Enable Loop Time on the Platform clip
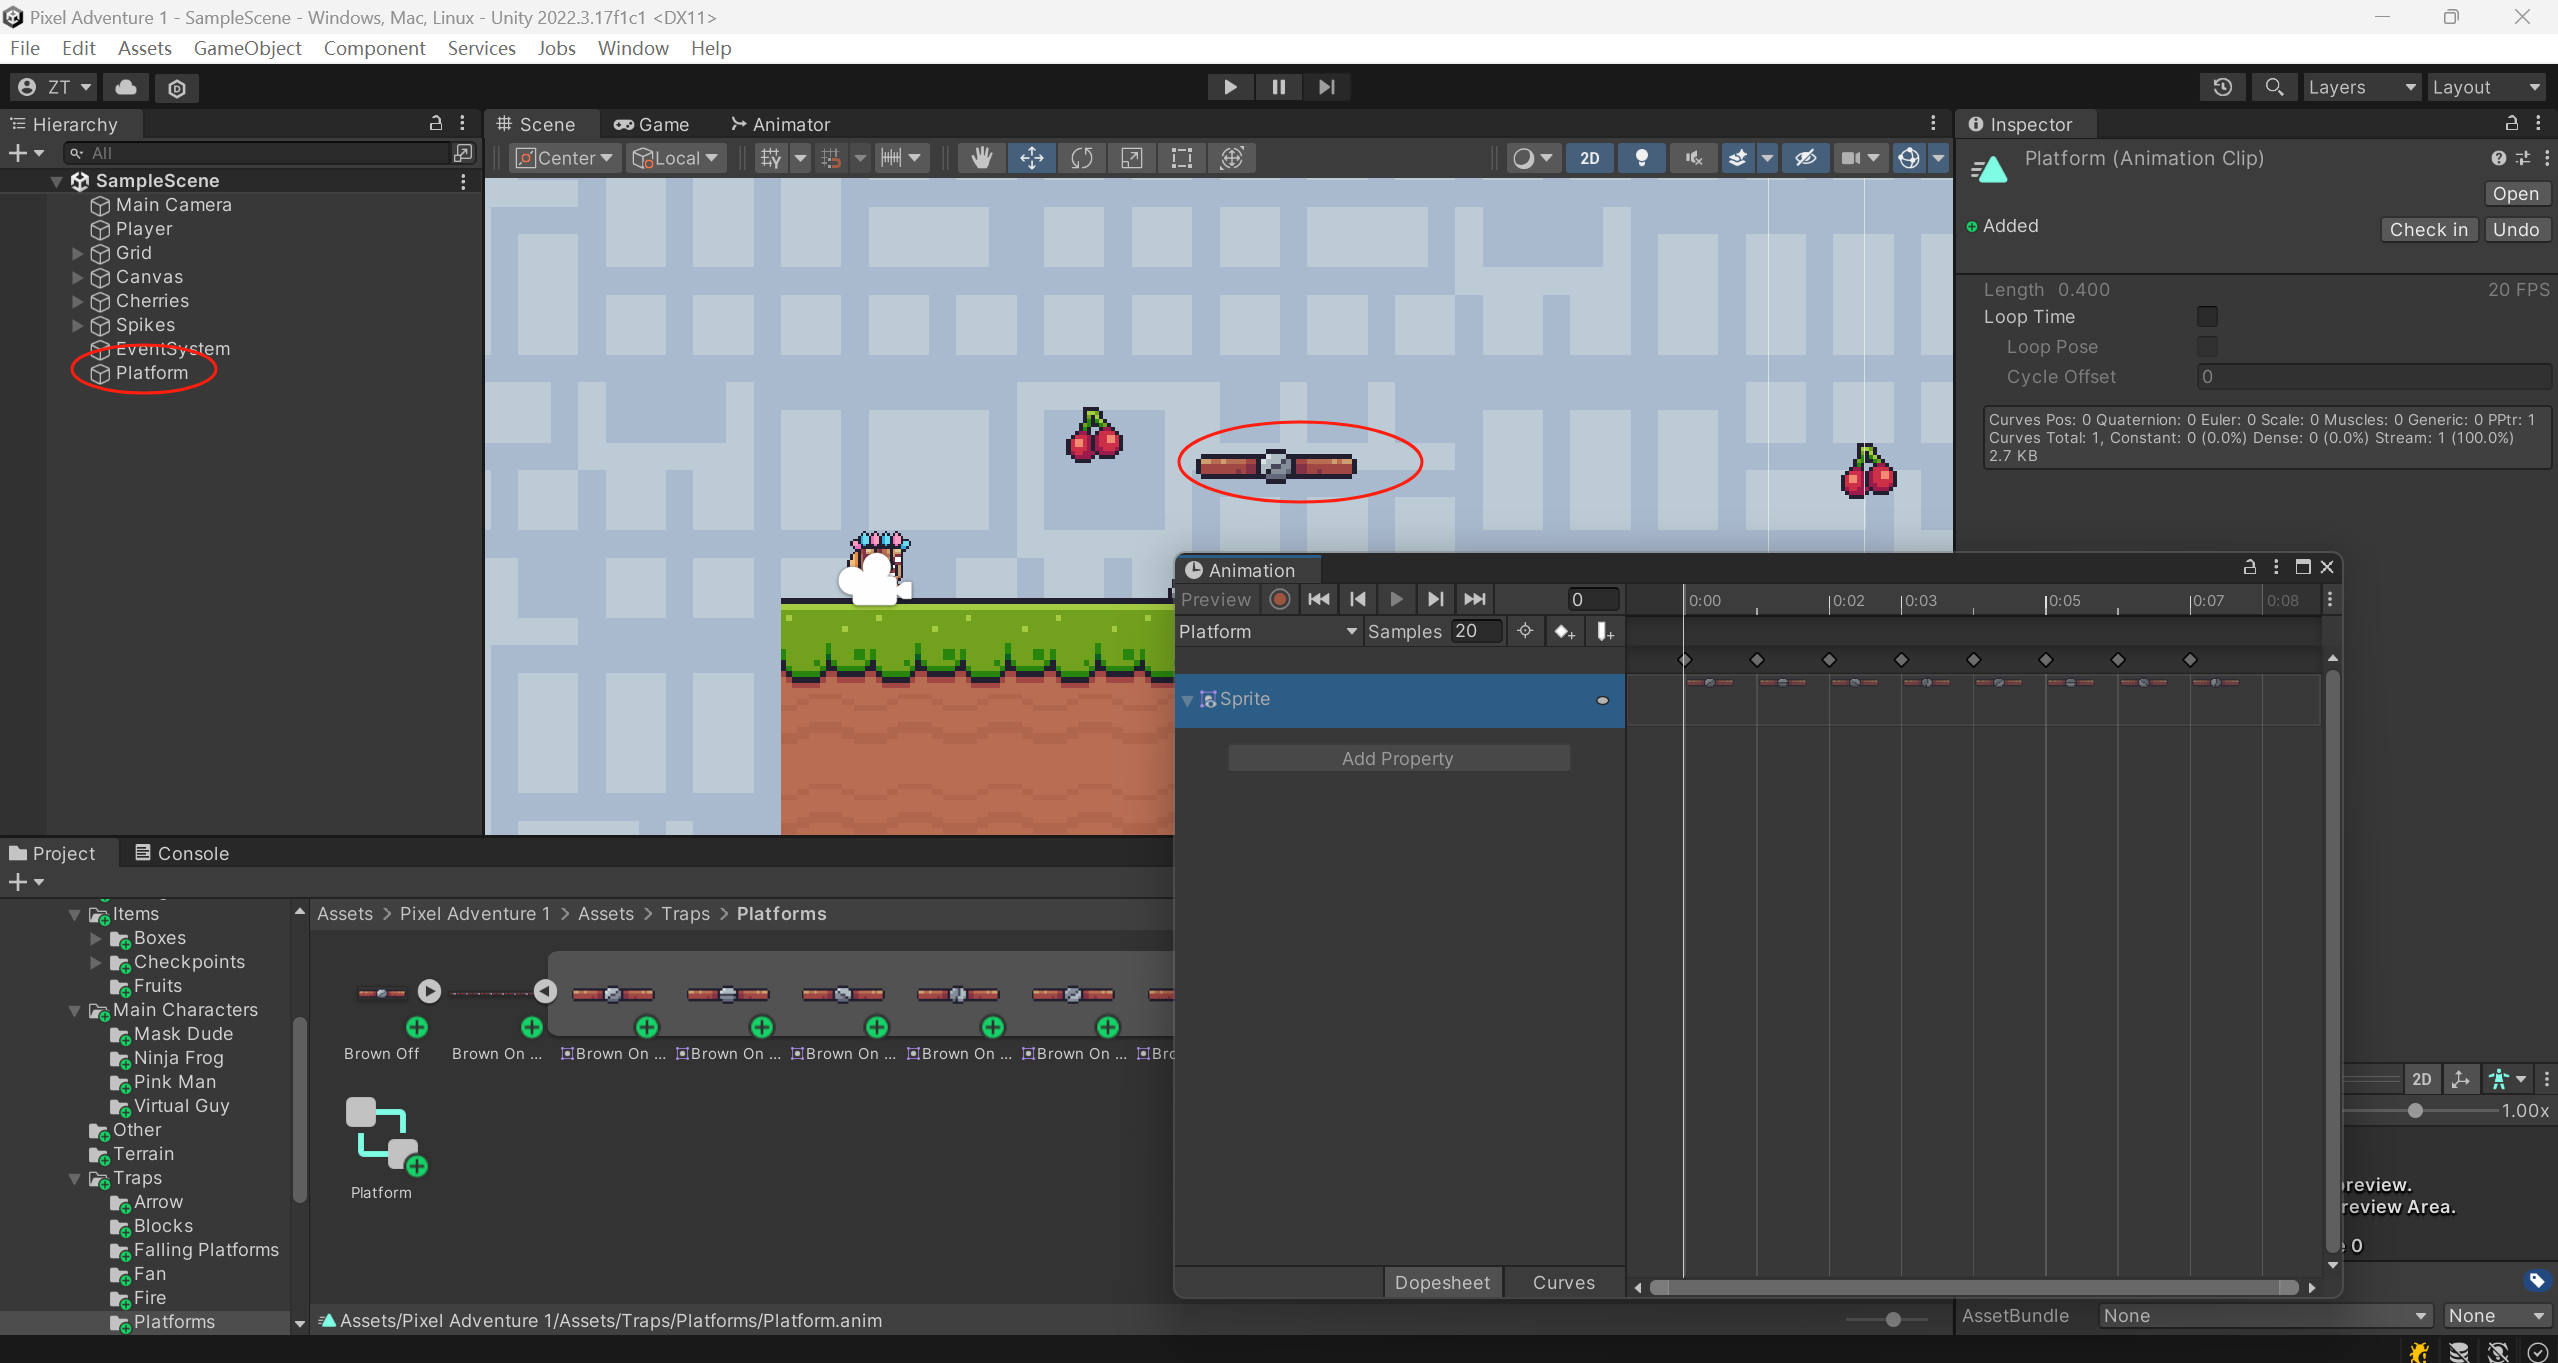 pos(2208,316)
